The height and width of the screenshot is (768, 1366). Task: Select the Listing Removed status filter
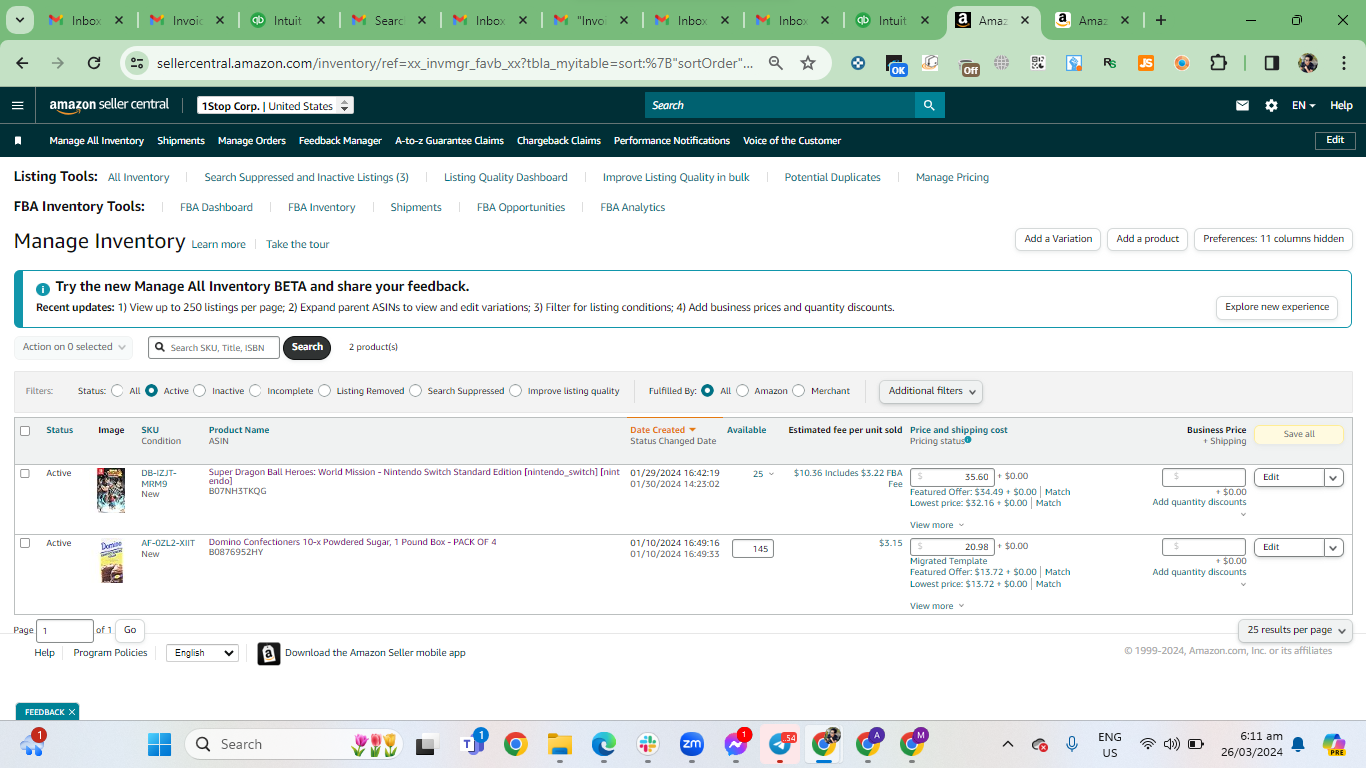325,391
